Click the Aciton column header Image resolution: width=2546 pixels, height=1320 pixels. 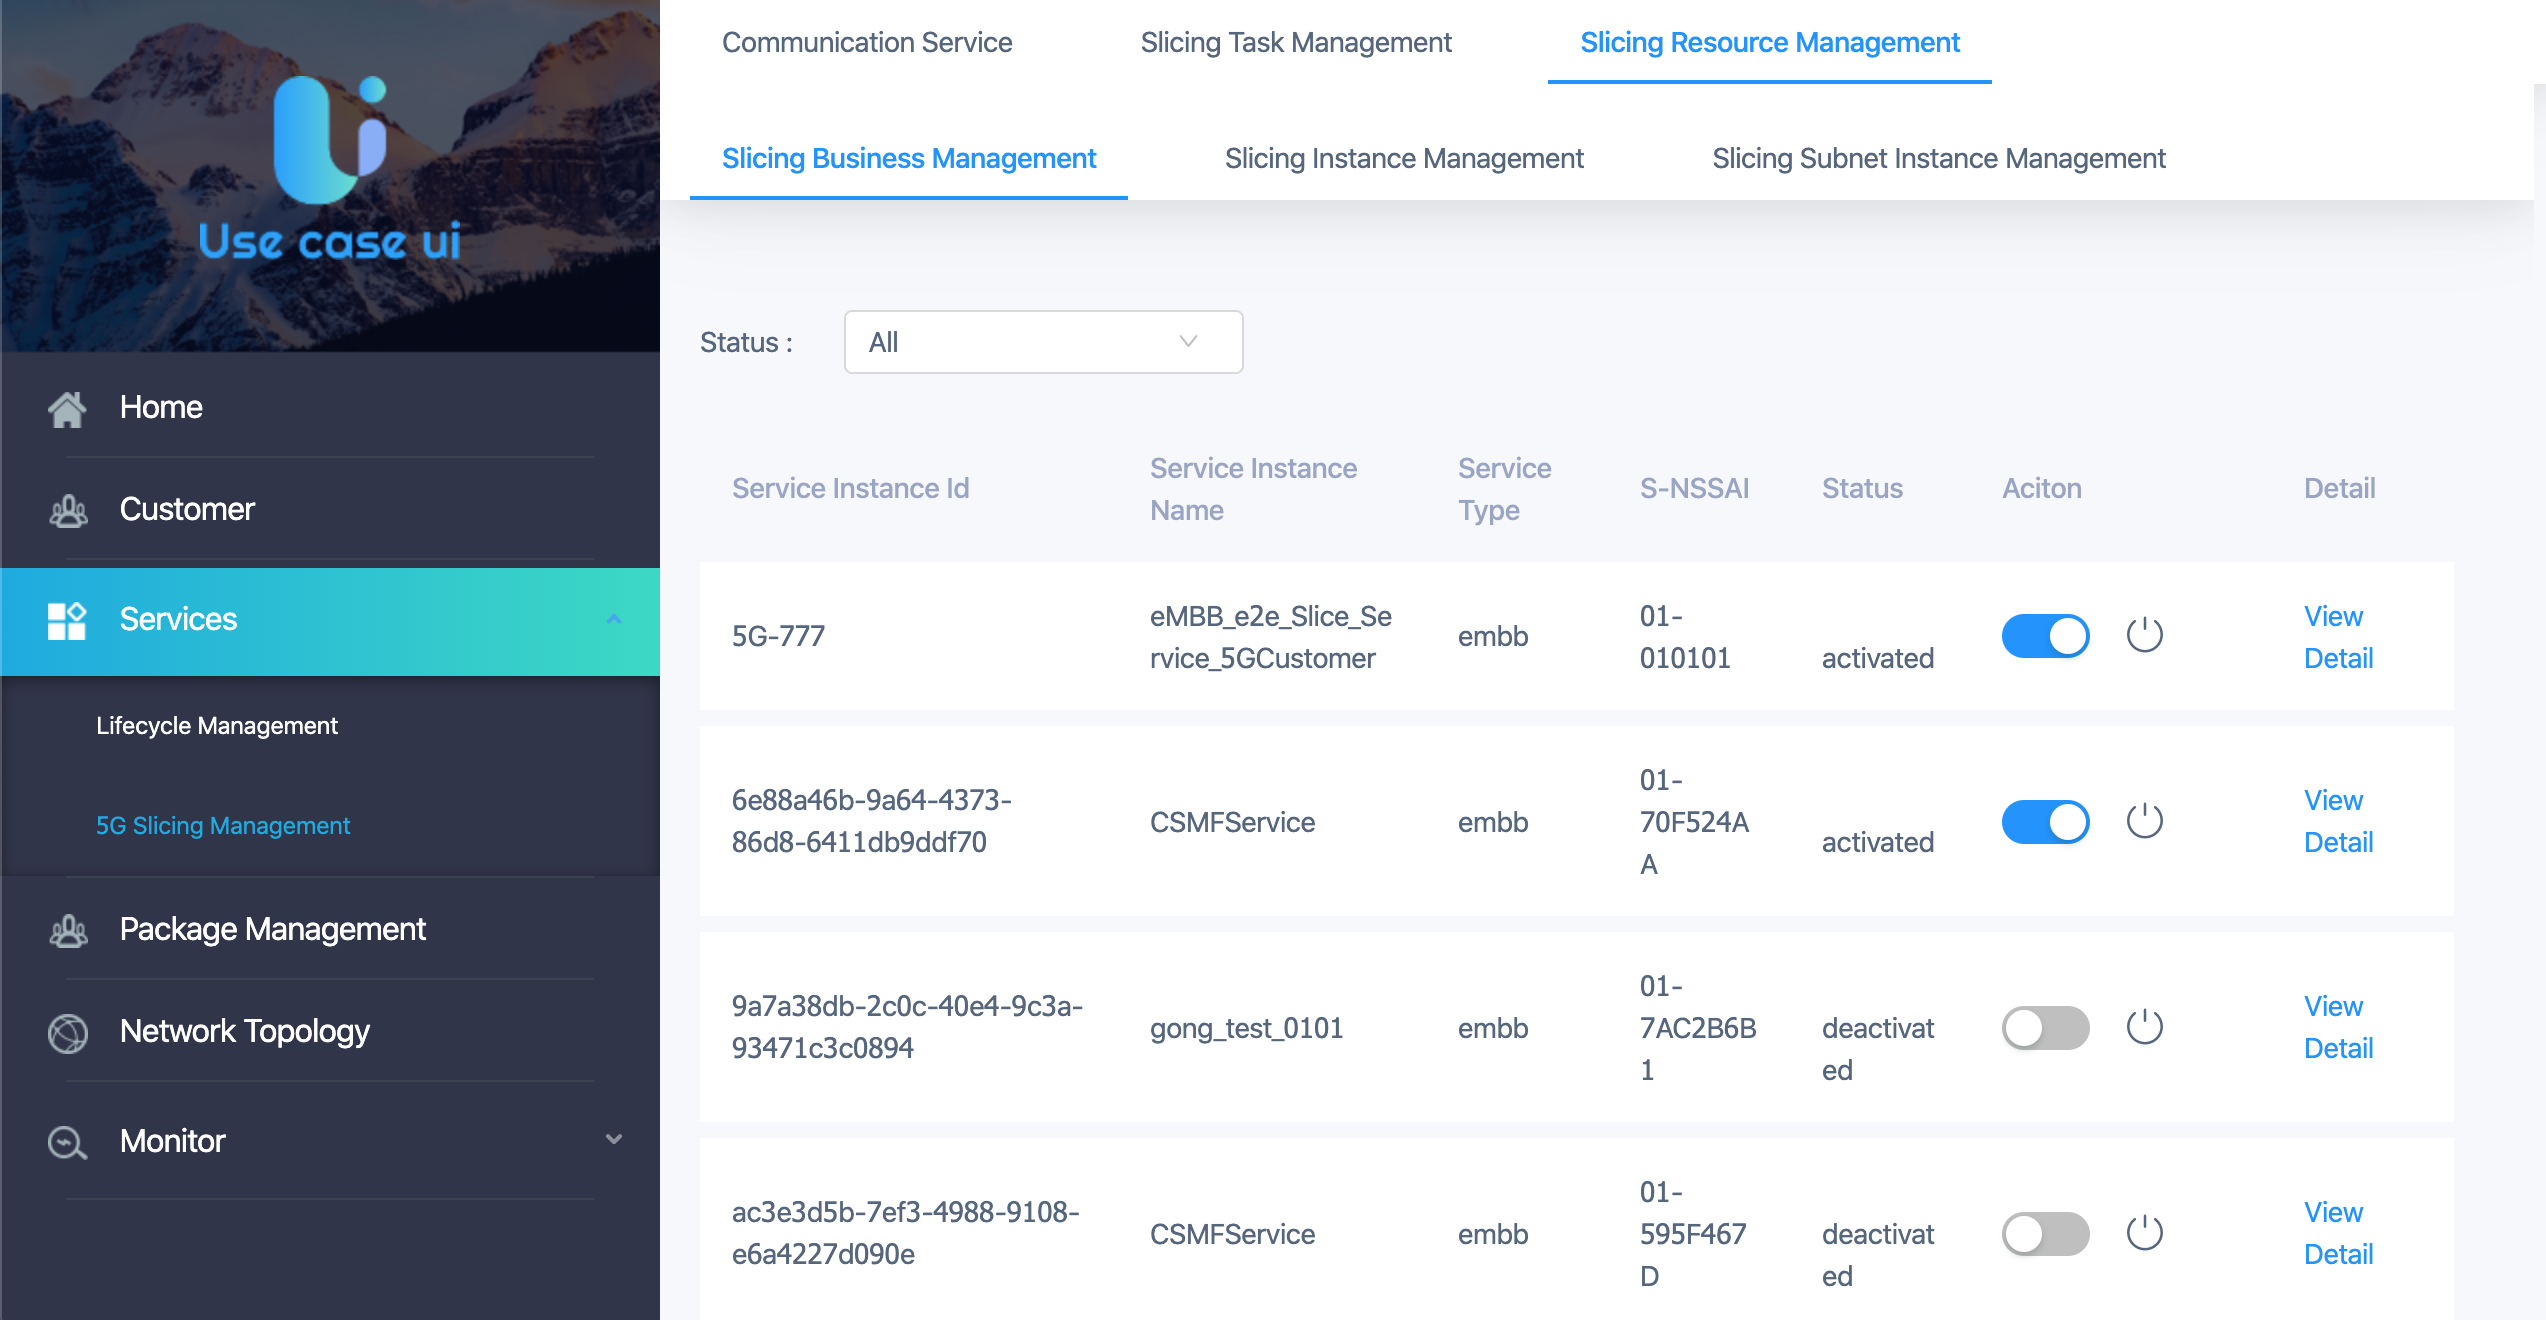point(2041,488)
